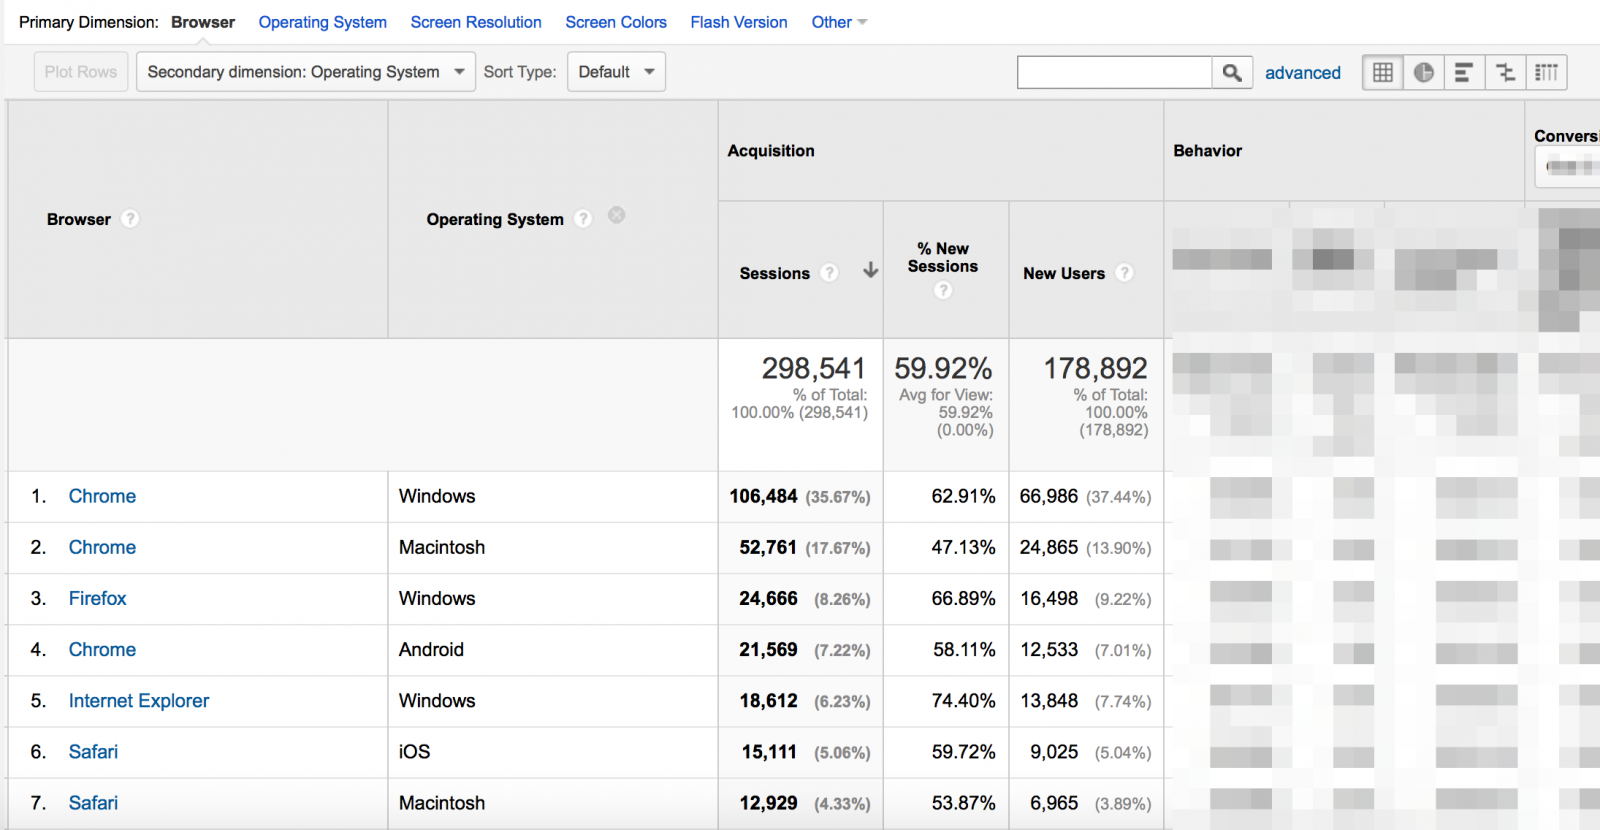Choose the performance bar view icon

click(1464, 72)
